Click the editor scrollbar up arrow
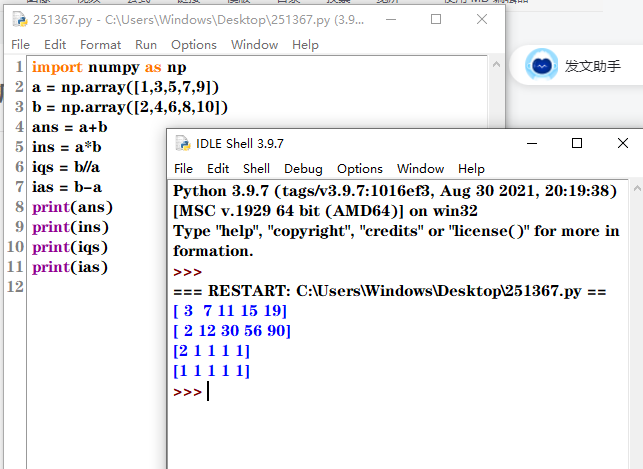 pos(496,64)
